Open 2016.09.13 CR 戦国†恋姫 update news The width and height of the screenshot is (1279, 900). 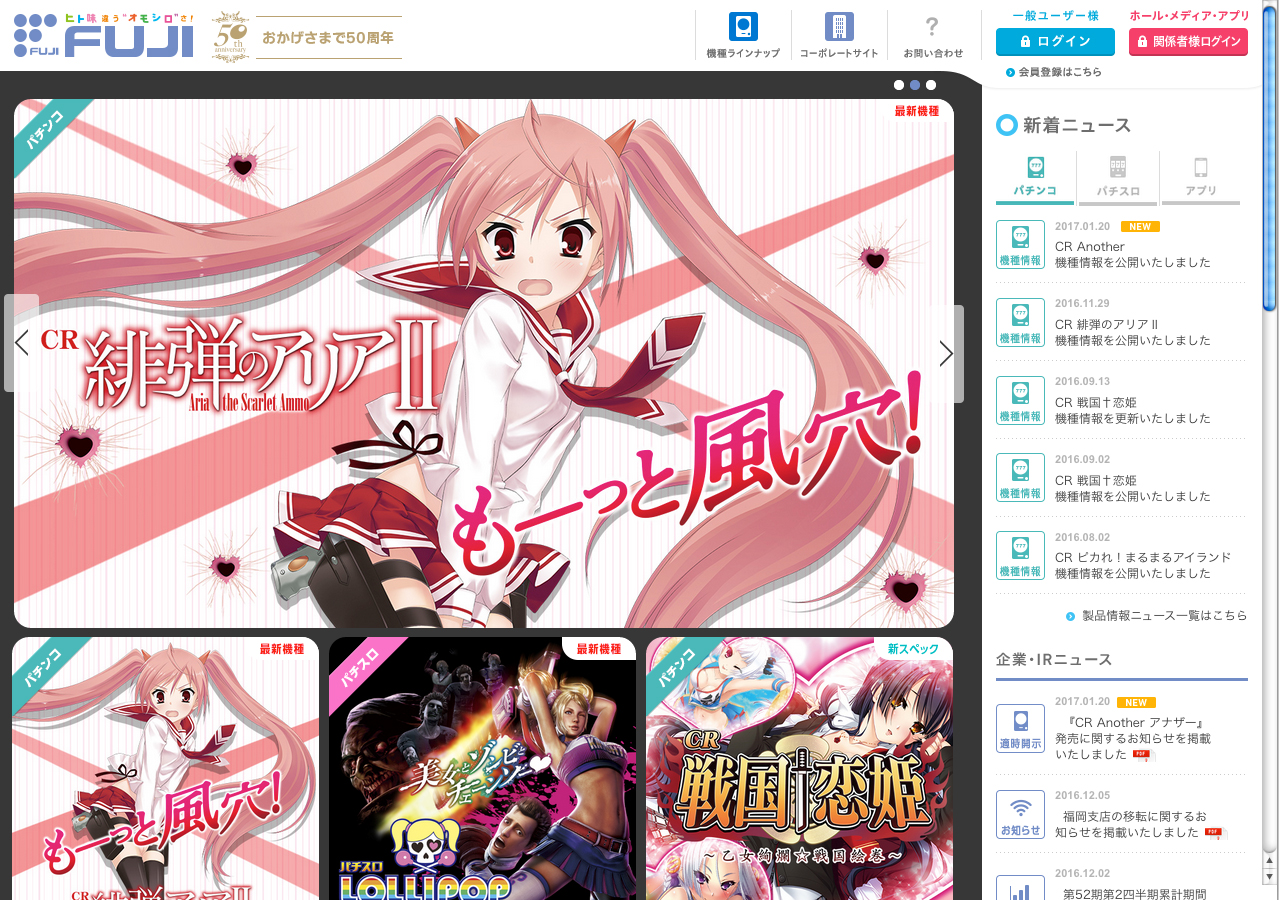(1133, 410)
